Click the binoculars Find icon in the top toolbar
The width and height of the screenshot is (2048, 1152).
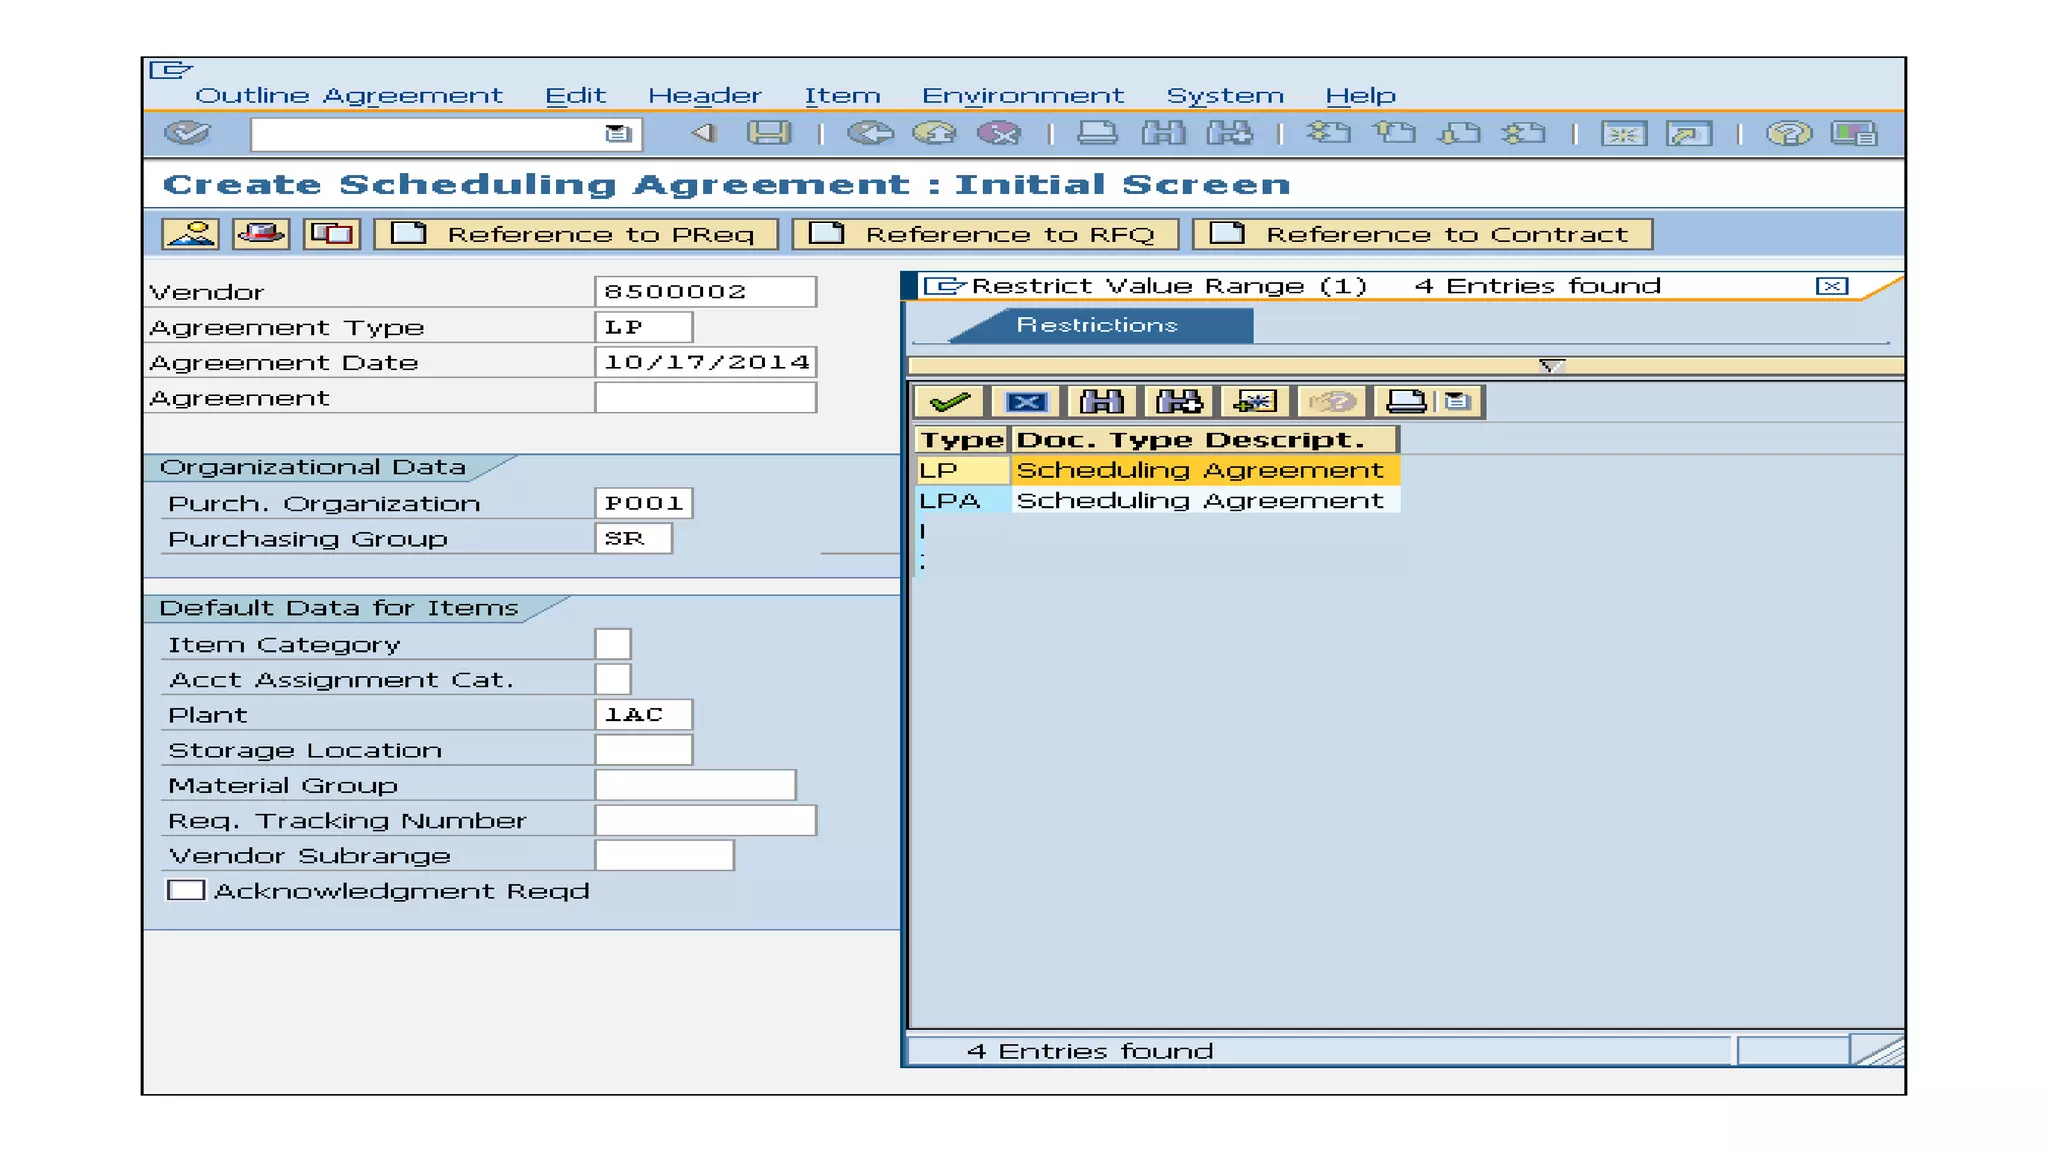pyautogui.click(x=1163, y=133)
